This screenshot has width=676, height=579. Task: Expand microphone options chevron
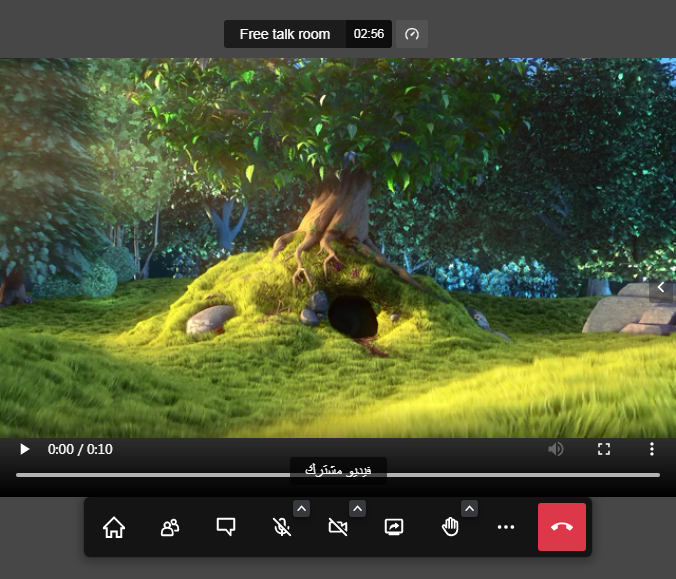coord(301,509)
